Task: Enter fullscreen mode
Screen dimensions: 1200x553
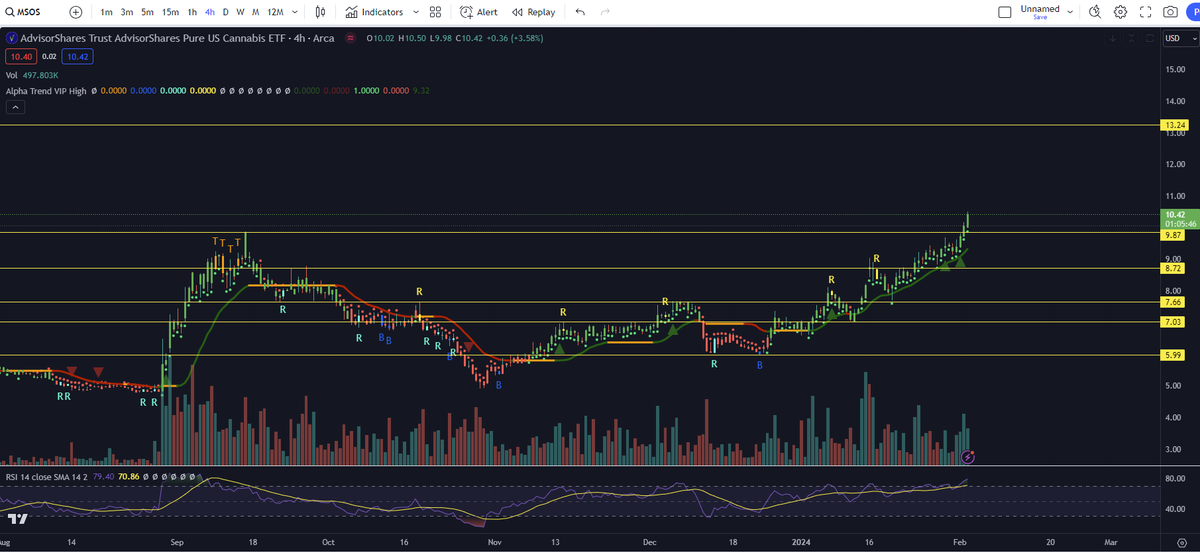Action: pos(1146,12)
